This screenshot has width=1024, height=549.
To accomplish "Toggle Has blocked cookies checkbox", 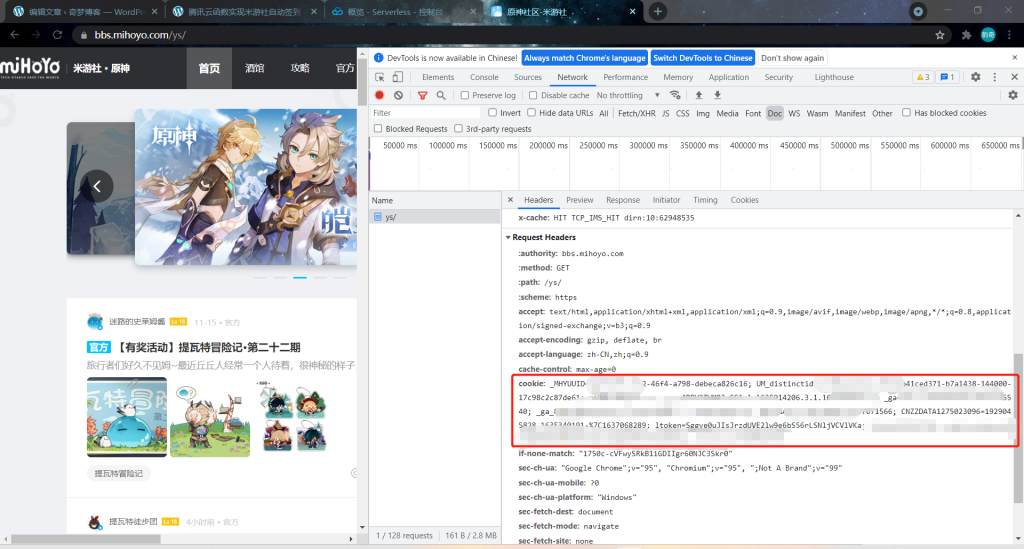I will coord(906,112).
